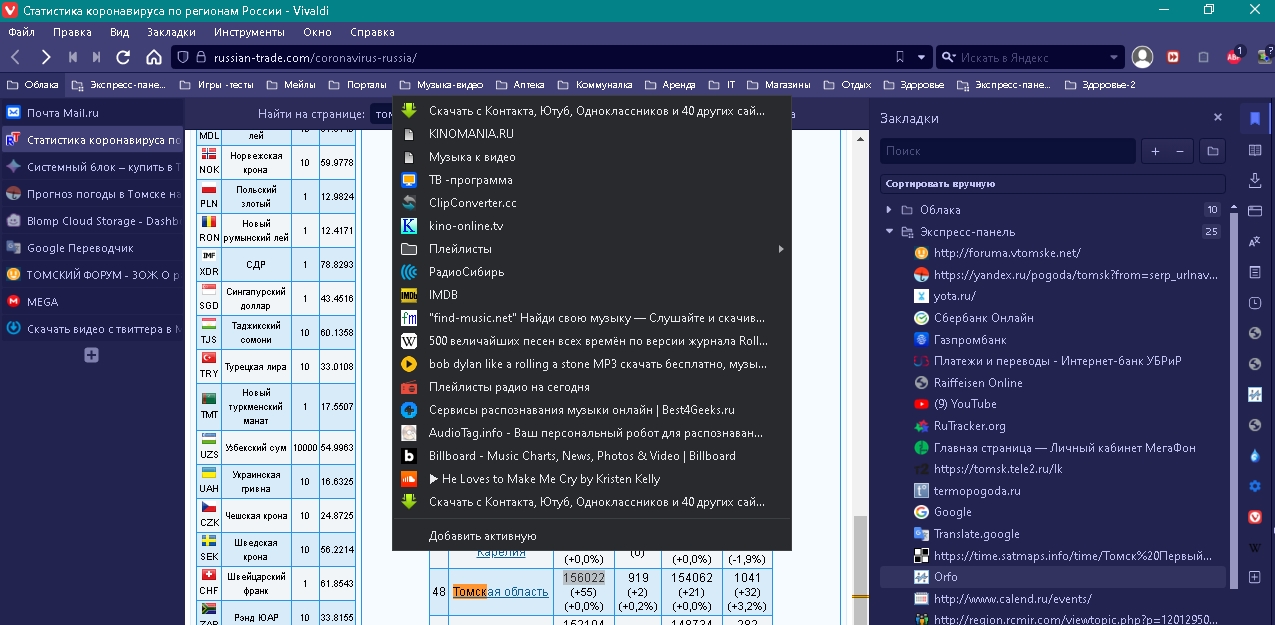Open the Сортировать вручную sort dropdown
This screenshot has height=625, width=1275.
point(1052,184)
